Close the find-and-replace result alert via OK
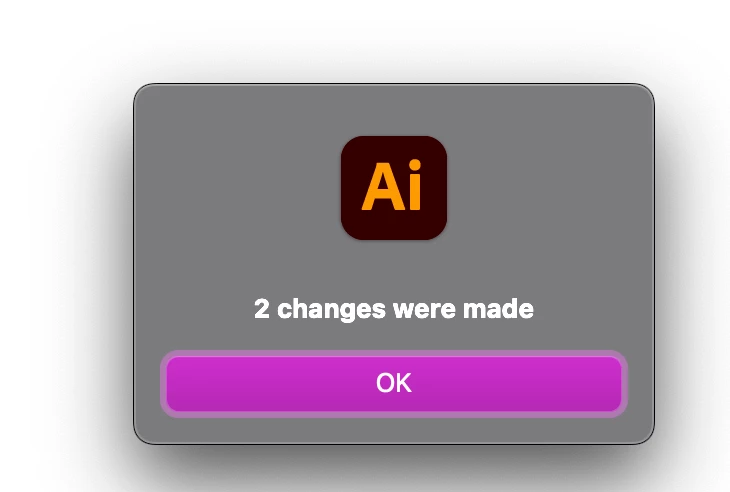The height and width of the screenshot is (492, 730). pos(394,384)
